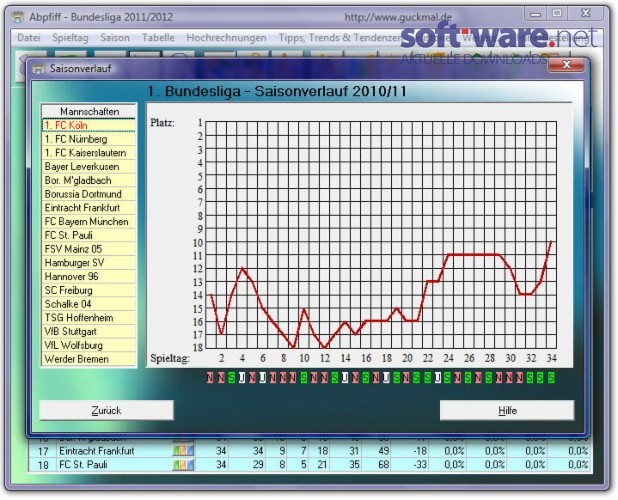This screenshot has height=500, width=618.
Task: Select TSG Hoffenheim team
Action: click(x=89, y=318)
